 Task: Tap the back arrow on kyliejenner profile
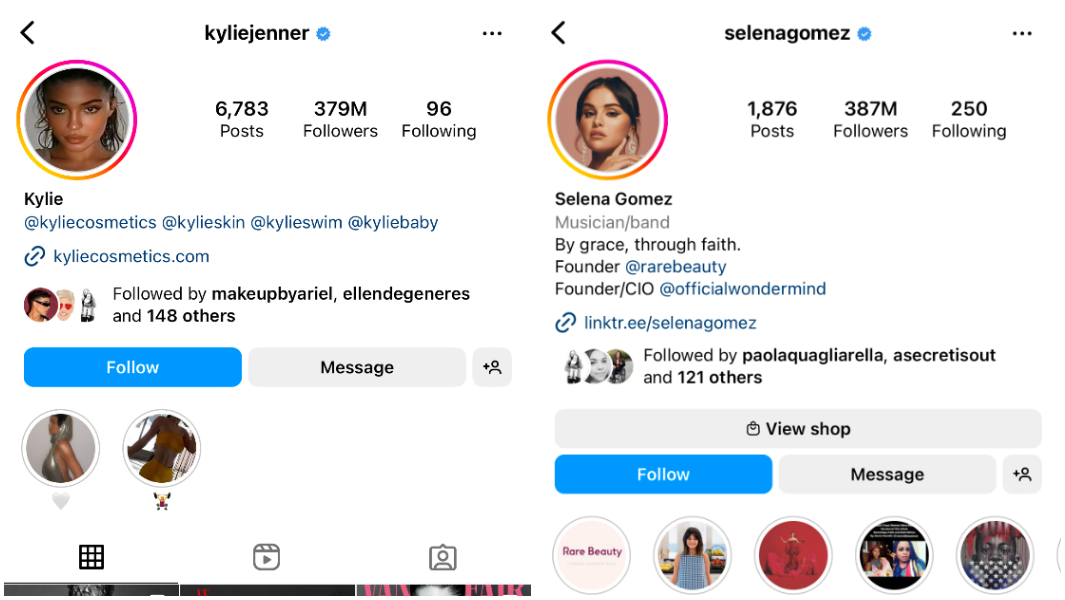[27, 31]
